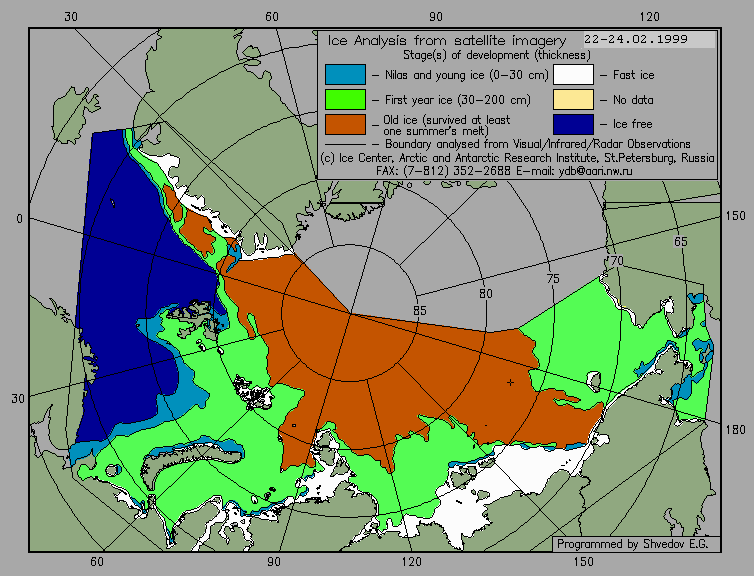Click the bottom-edge longitude label 60
The image size is (754, 576).
pyautogui.click(x=97, y=562)
